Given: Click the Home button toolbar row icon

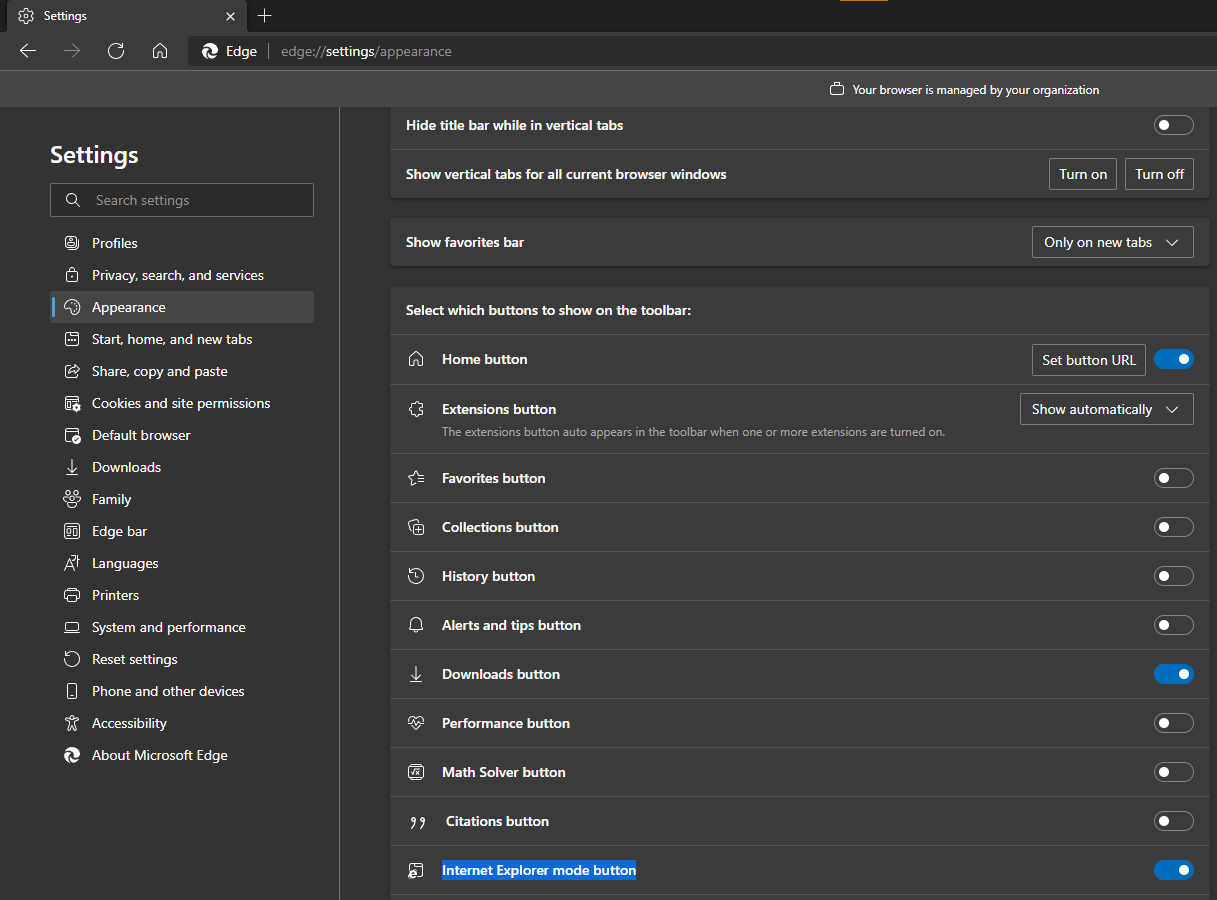Looking at the screenshot, I should pyautogui.click(x=416, y=359).
